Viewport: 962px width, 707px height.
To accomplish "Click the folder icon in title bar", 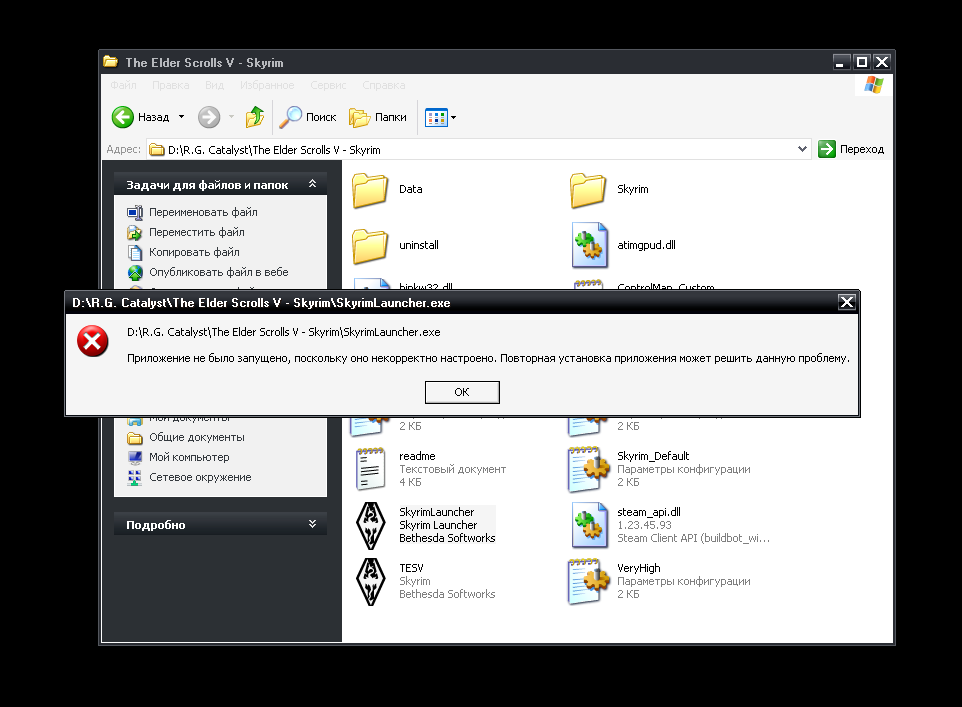I will pos(111,61).
